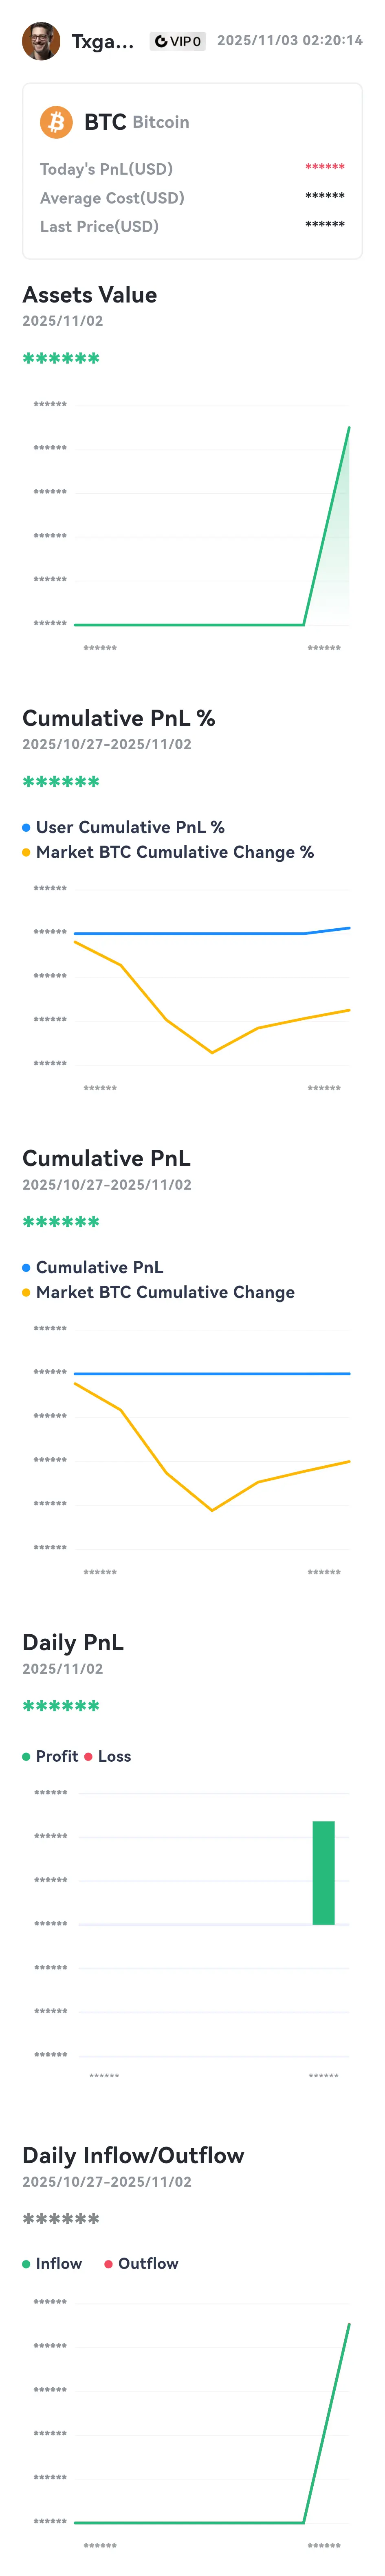This screenshot has height=2576, width=385.
Task: Click the user profile avatar photo
Action: pyautogui.click(x=41, y=41)
